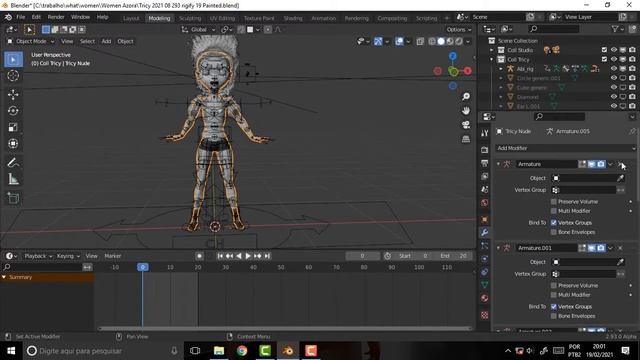Open the Options dropdown
Image resolution: width=640 pixels, height=360 pixels.
459,29
